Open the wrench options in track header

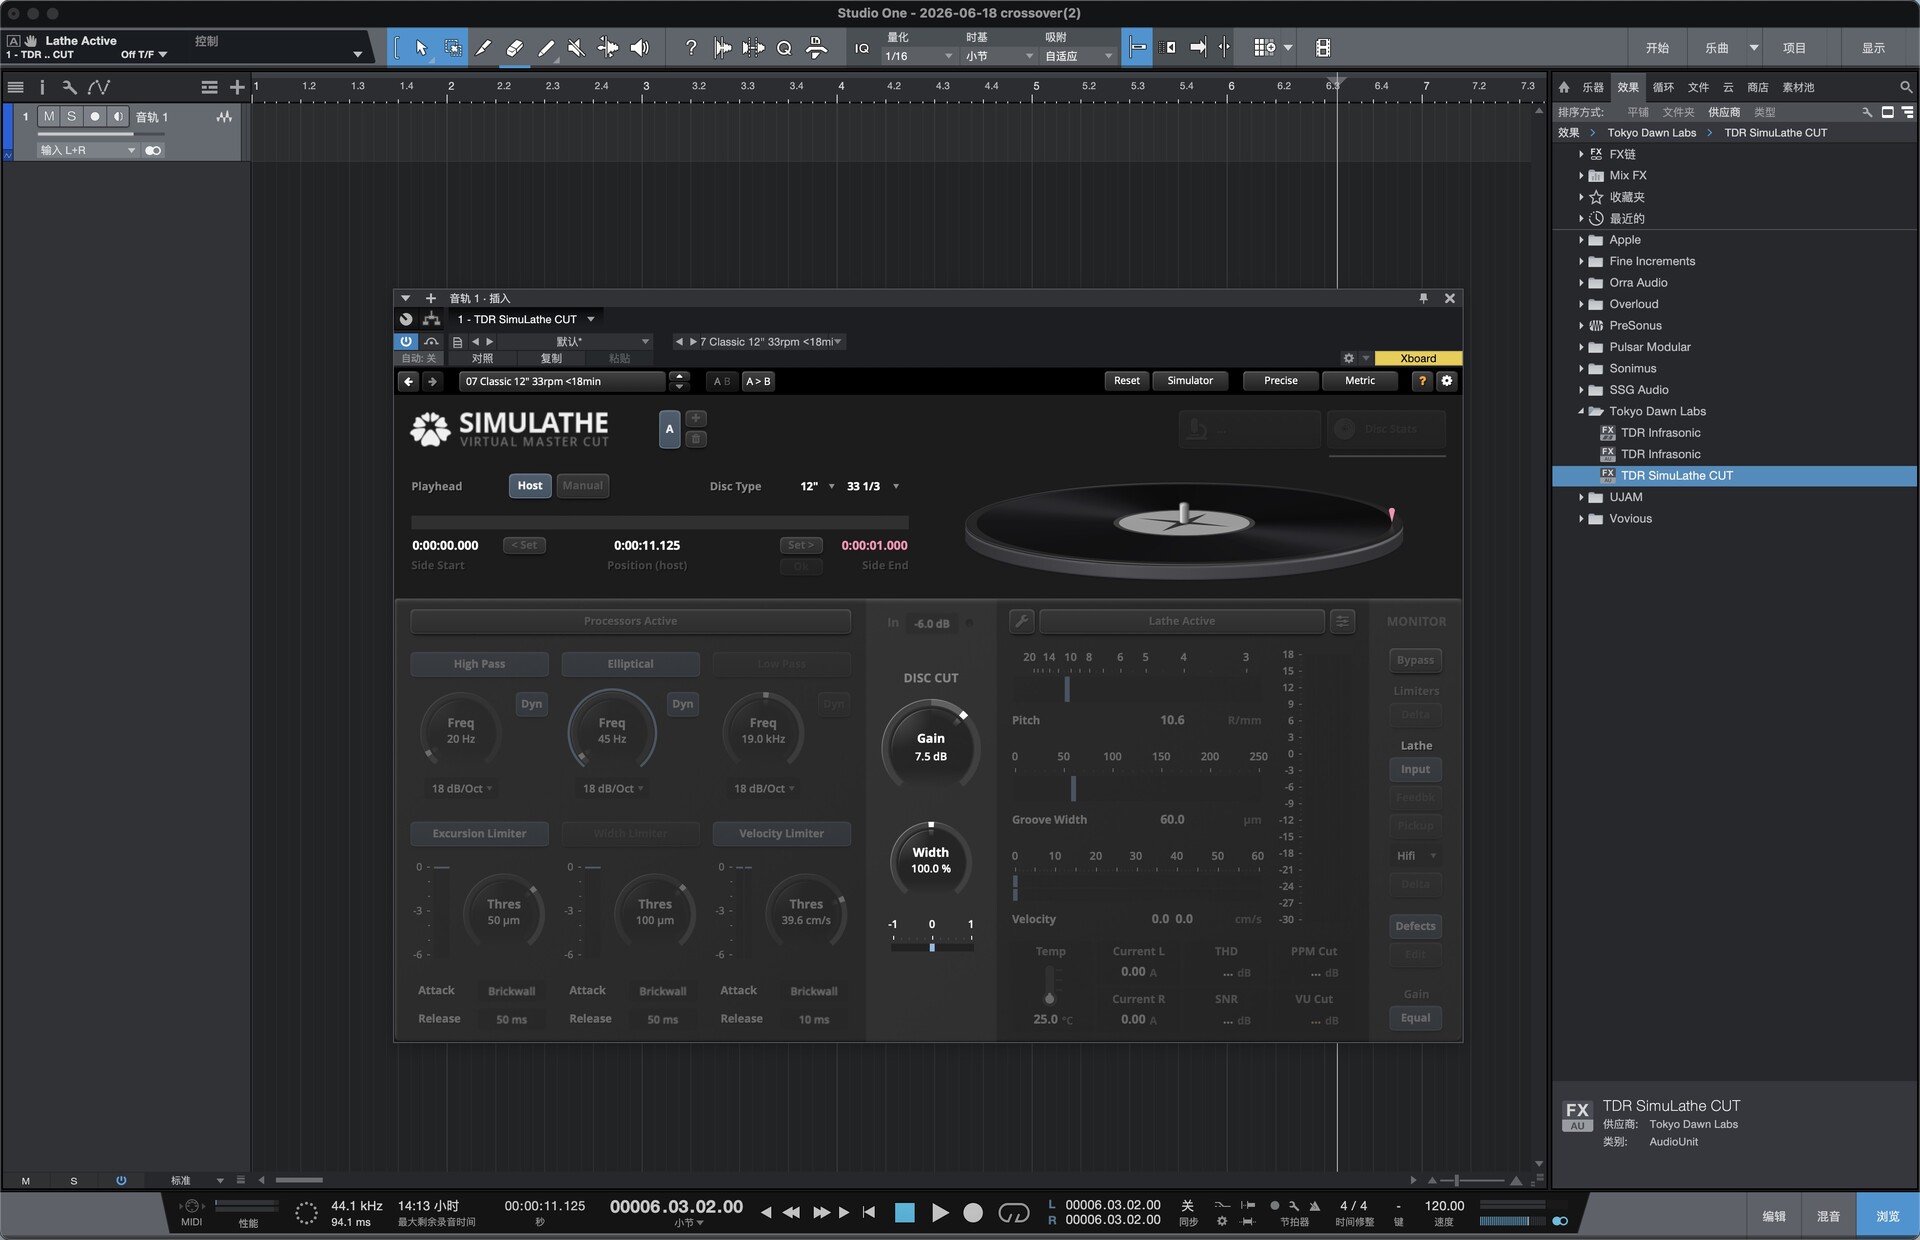click(69, 87)
